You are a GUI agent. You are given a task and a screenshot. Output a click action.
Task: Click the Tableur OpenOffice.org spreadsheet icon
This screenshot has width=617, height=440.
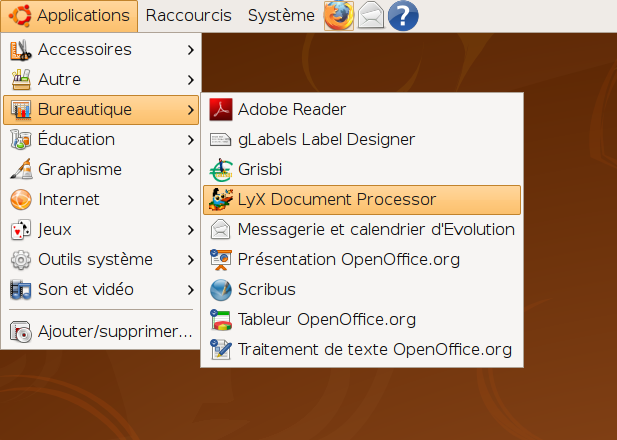pos(221,320)
